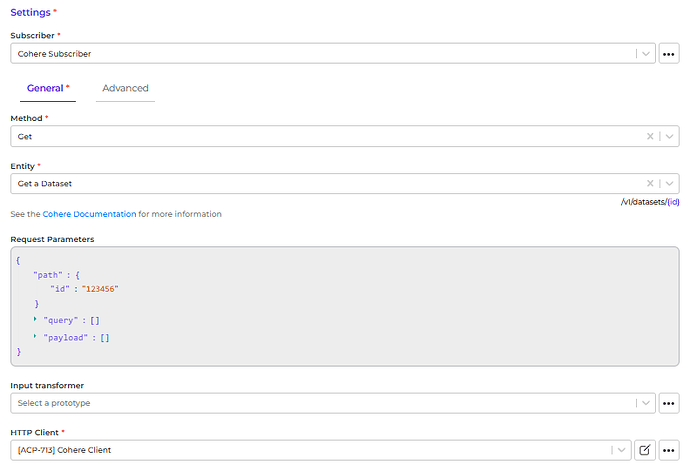
Task: Expand the Input transformer dropdown arrow
Action: [x=646, y=403]
